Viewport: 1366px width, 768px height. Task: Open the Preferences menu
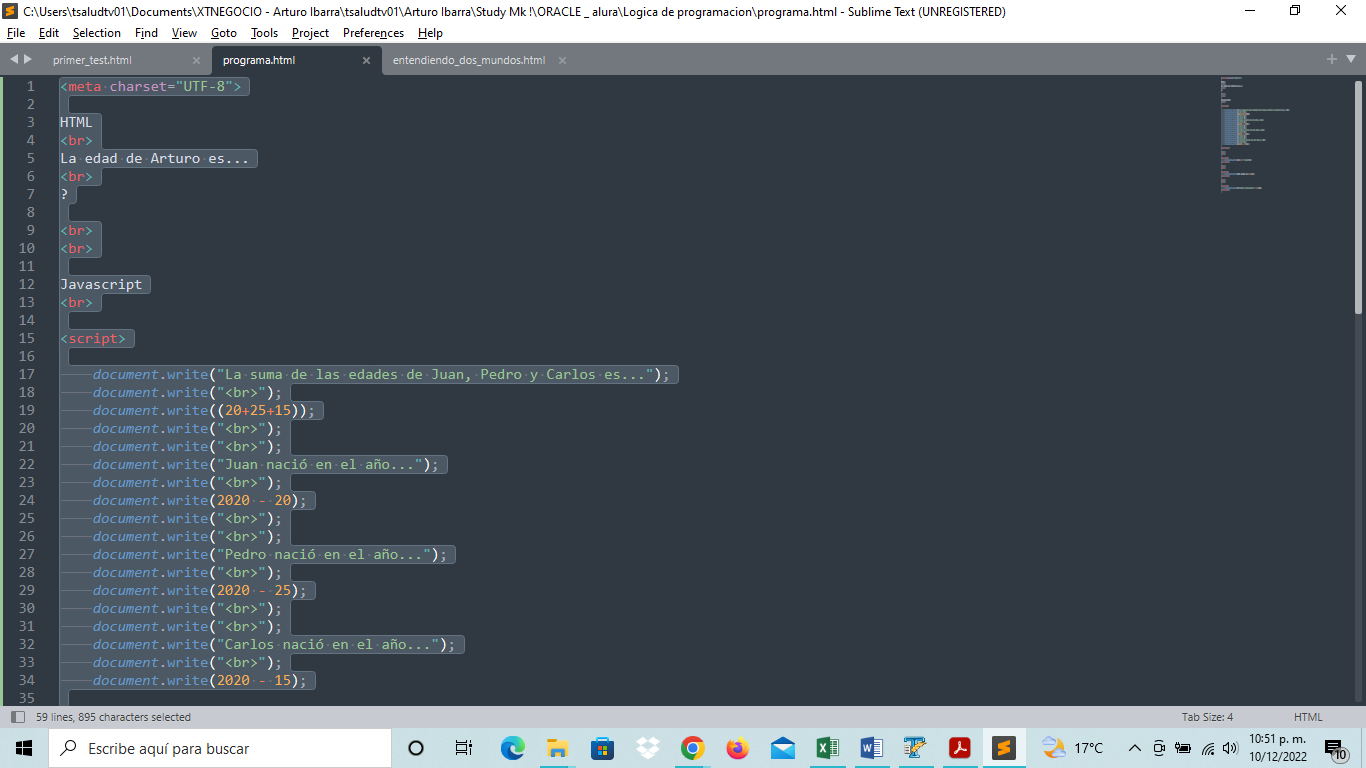point(373,33)
